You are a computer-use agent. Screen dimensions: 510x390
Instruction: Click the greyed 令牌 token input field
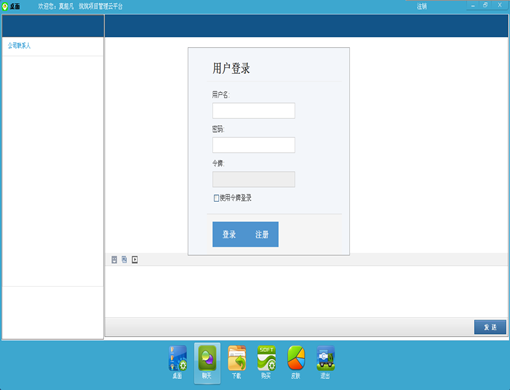point(254,179)
